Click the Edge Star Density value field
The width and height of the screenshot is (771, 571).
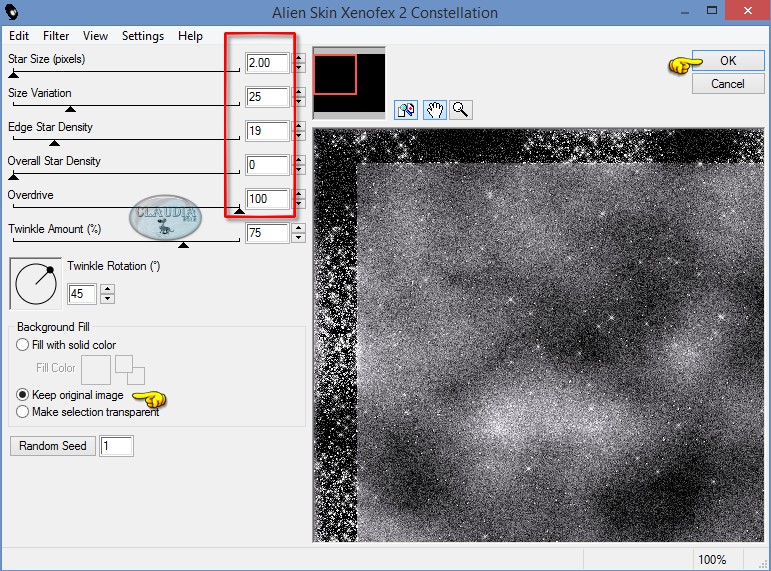[267, 131]
